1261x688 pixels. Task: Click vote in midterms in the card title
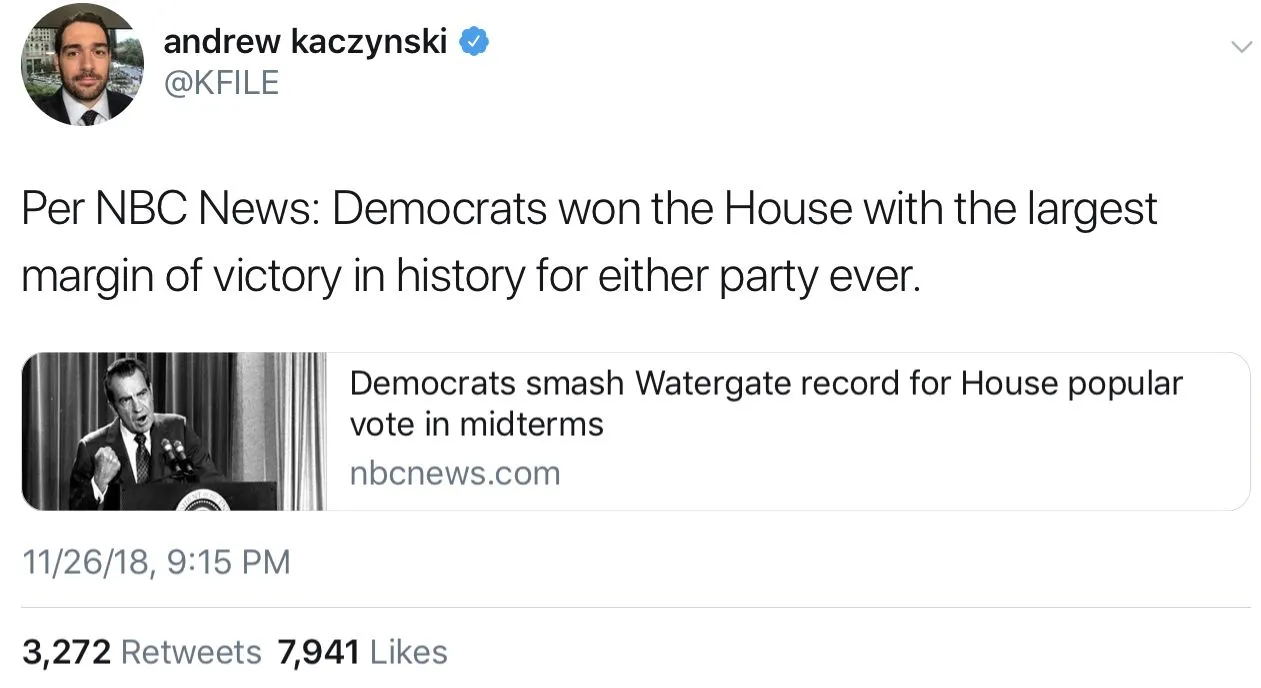tap(476, 425)
